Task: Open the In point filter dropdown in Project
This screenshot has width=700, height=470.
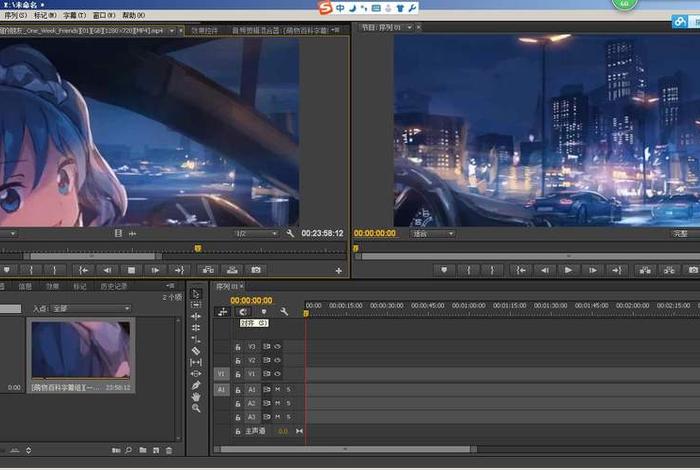Action: pyautogui.click(x=92, y=308)
